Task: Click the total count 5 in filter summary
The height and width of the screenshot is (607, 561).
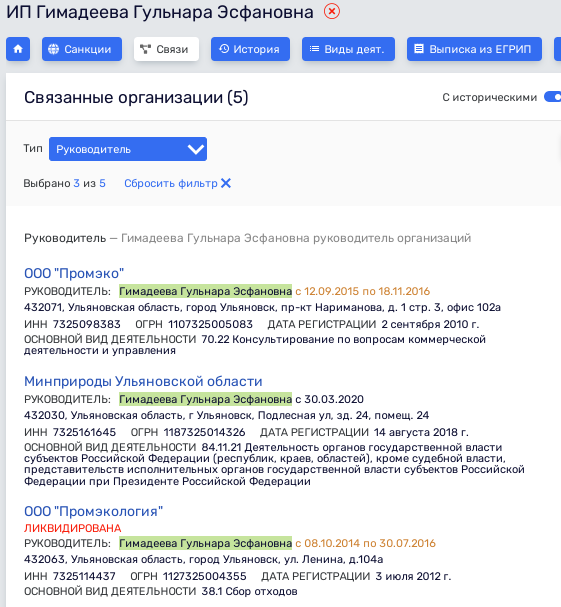Action: [102, 183]
